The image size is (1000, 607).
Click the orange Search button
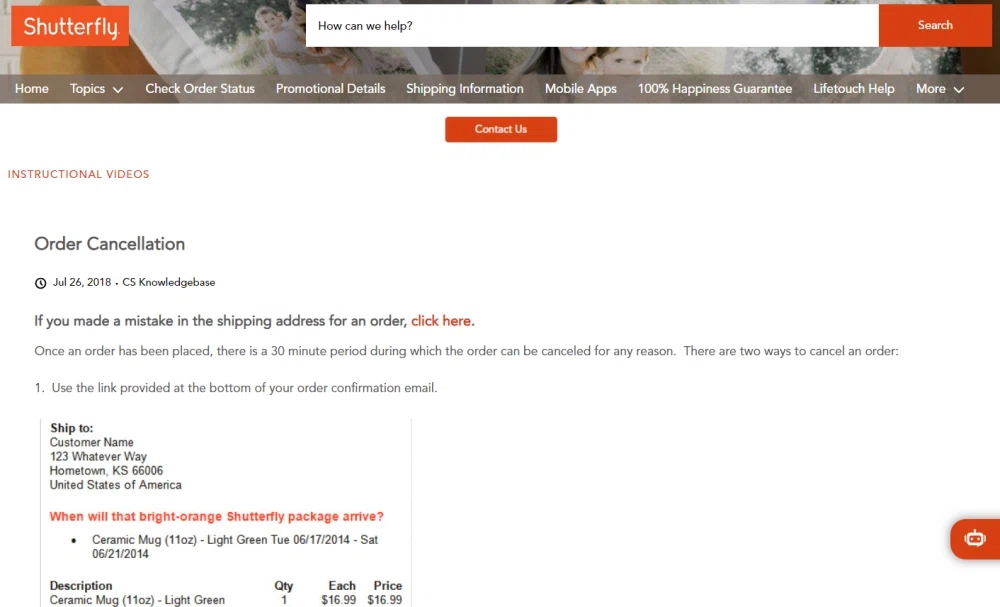(x=935, y=26)
